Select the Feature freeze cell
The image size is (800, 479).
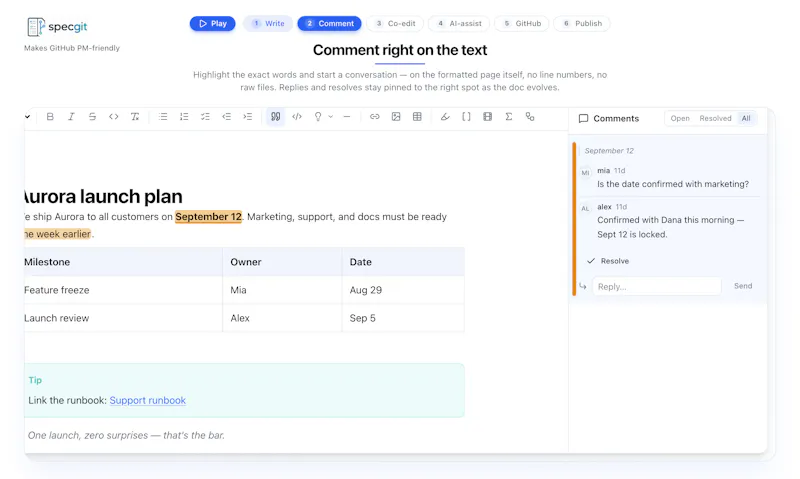[123, 290]
